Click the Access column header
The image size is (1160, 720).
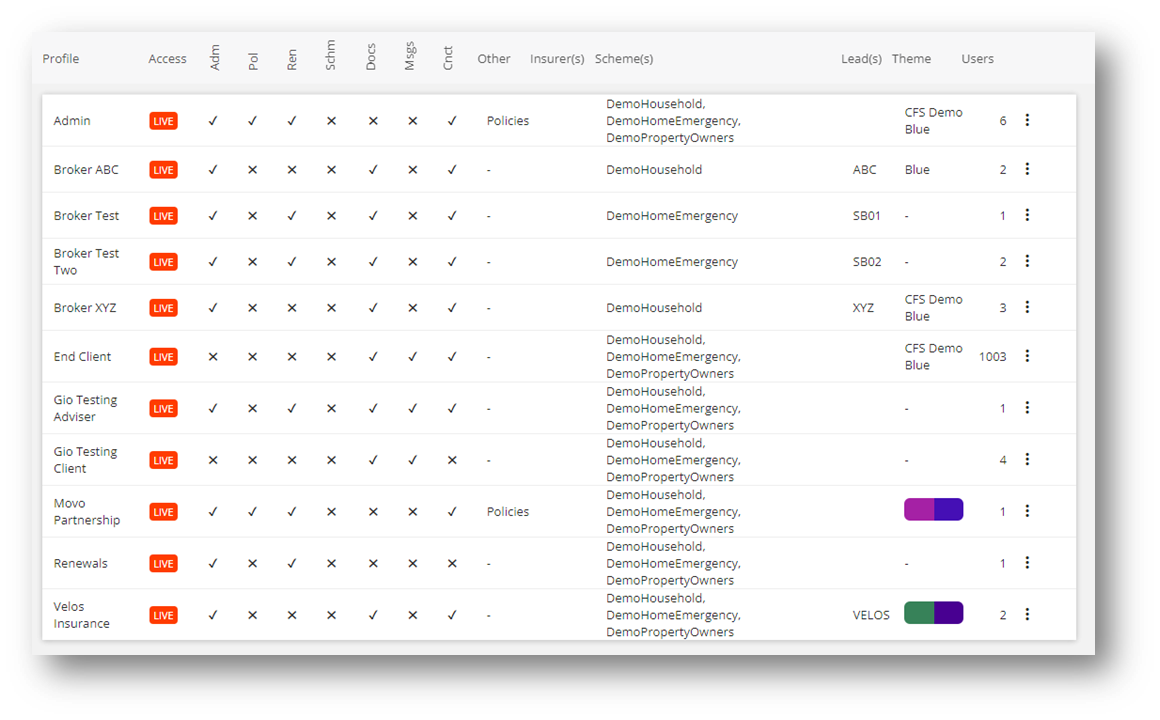coord(167,58)
